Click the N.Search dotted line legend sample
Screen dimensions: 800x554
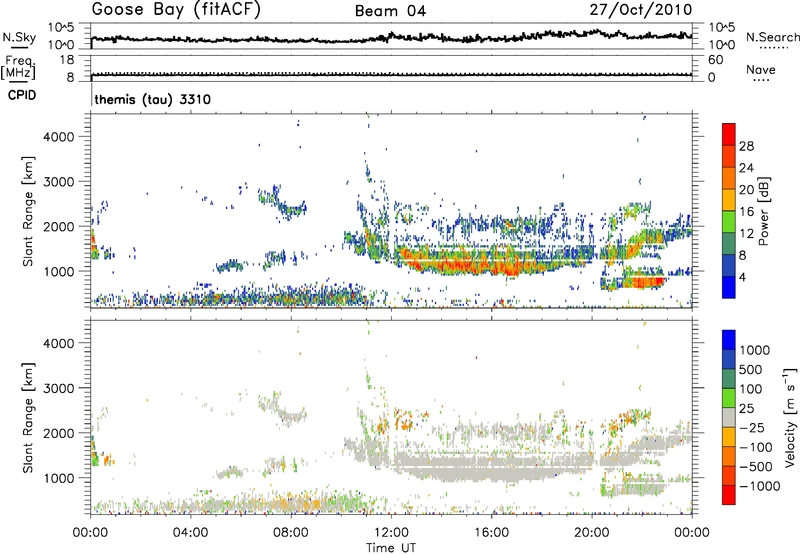click(774, 48)
